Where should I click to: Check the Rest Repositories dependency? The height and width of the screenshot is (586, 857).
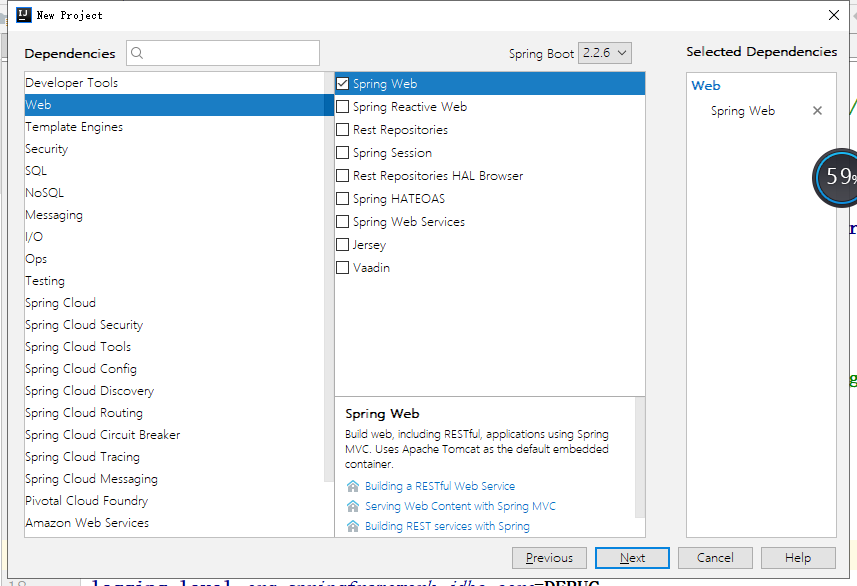[x=343, y=129]
